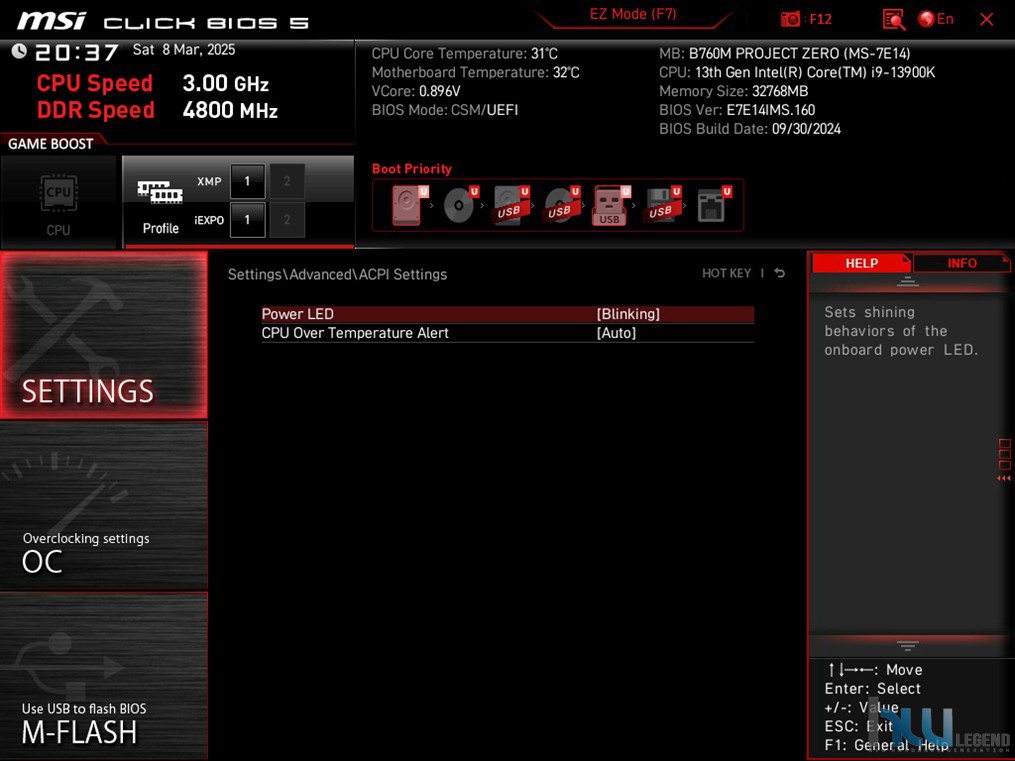Open M-FLASH to flash BIOS
Image resolution: width=1015 pixels, height=761 pixels.
point(104,676)
